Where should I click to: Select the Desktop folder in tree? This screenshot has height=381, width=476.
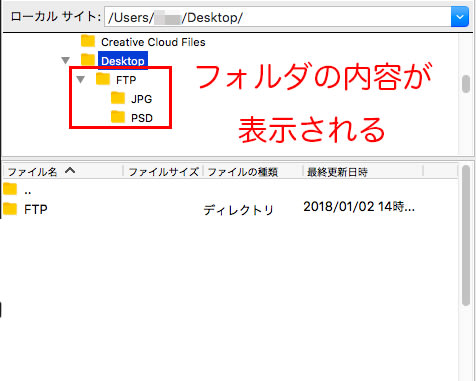123,61
